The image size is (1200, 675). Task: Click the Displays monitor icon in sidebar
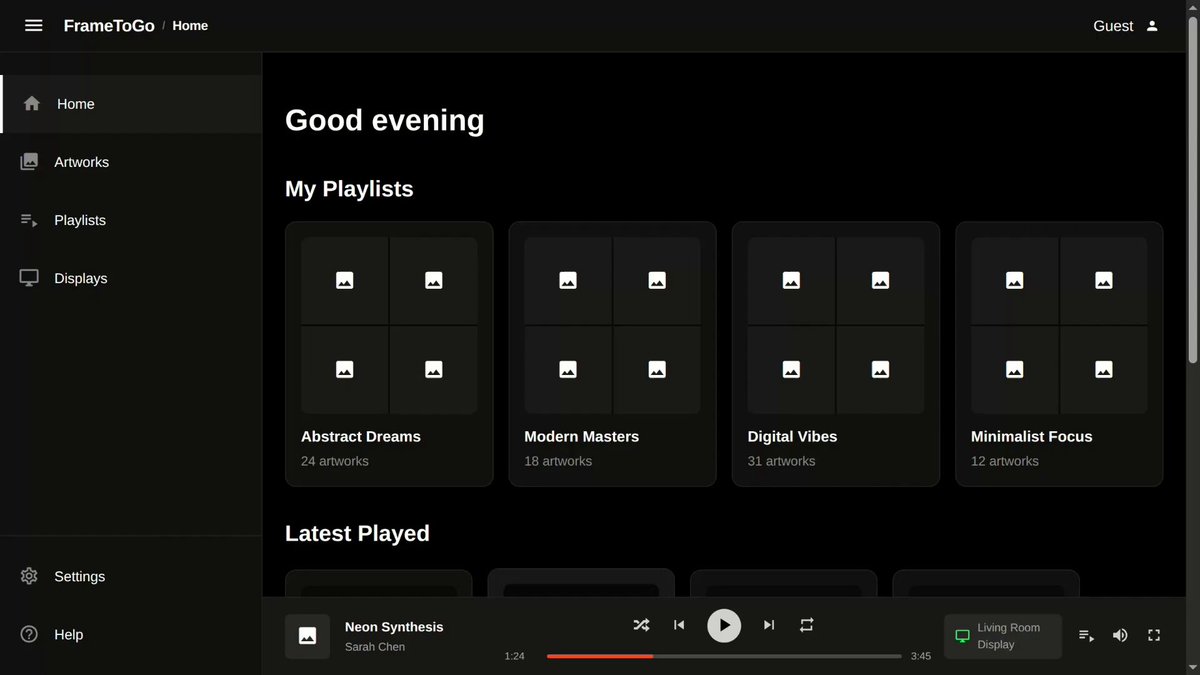29,278
